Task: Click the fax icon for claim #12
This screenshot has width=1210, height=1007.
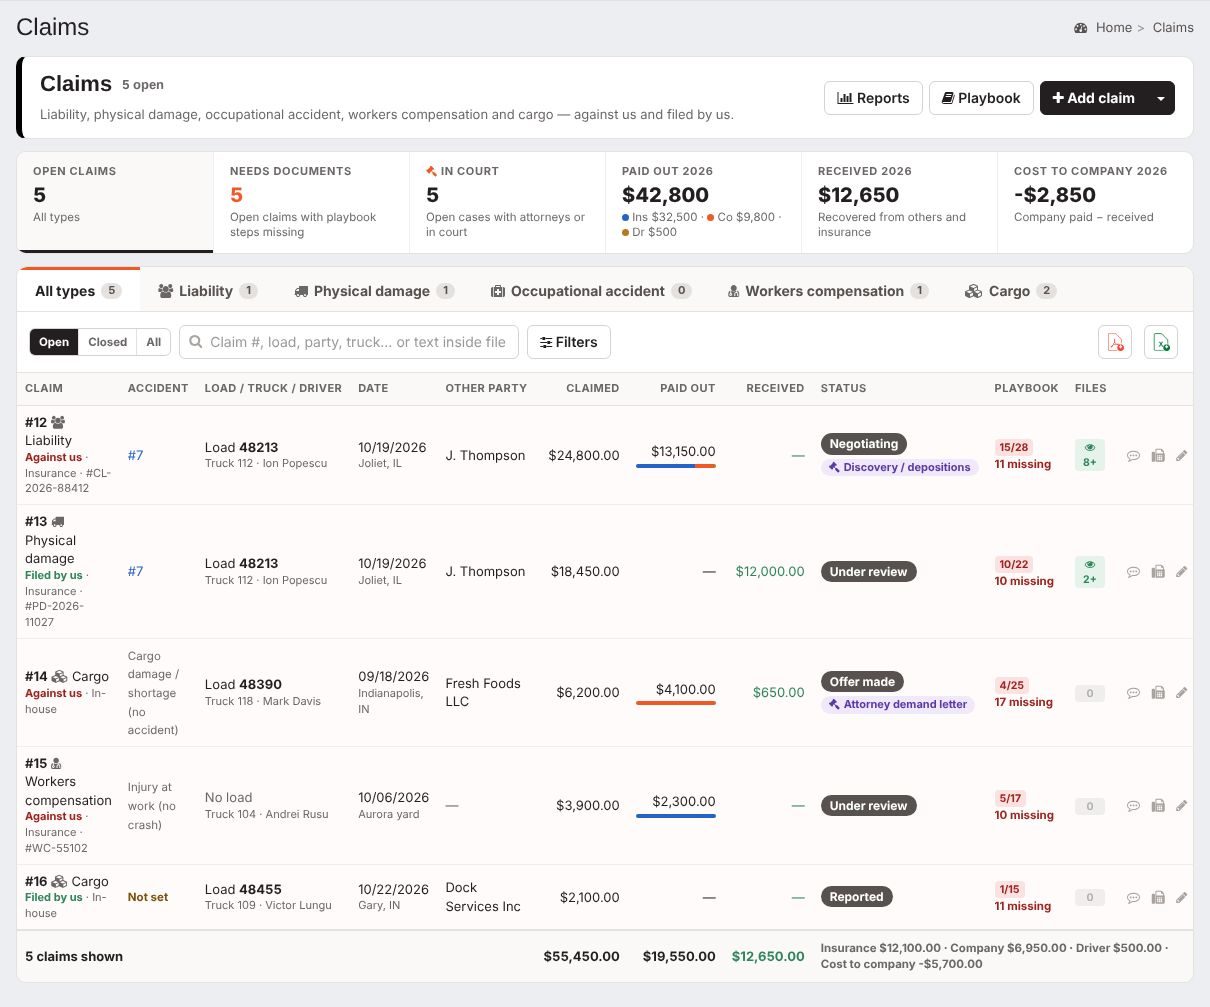Action: 1158,456
